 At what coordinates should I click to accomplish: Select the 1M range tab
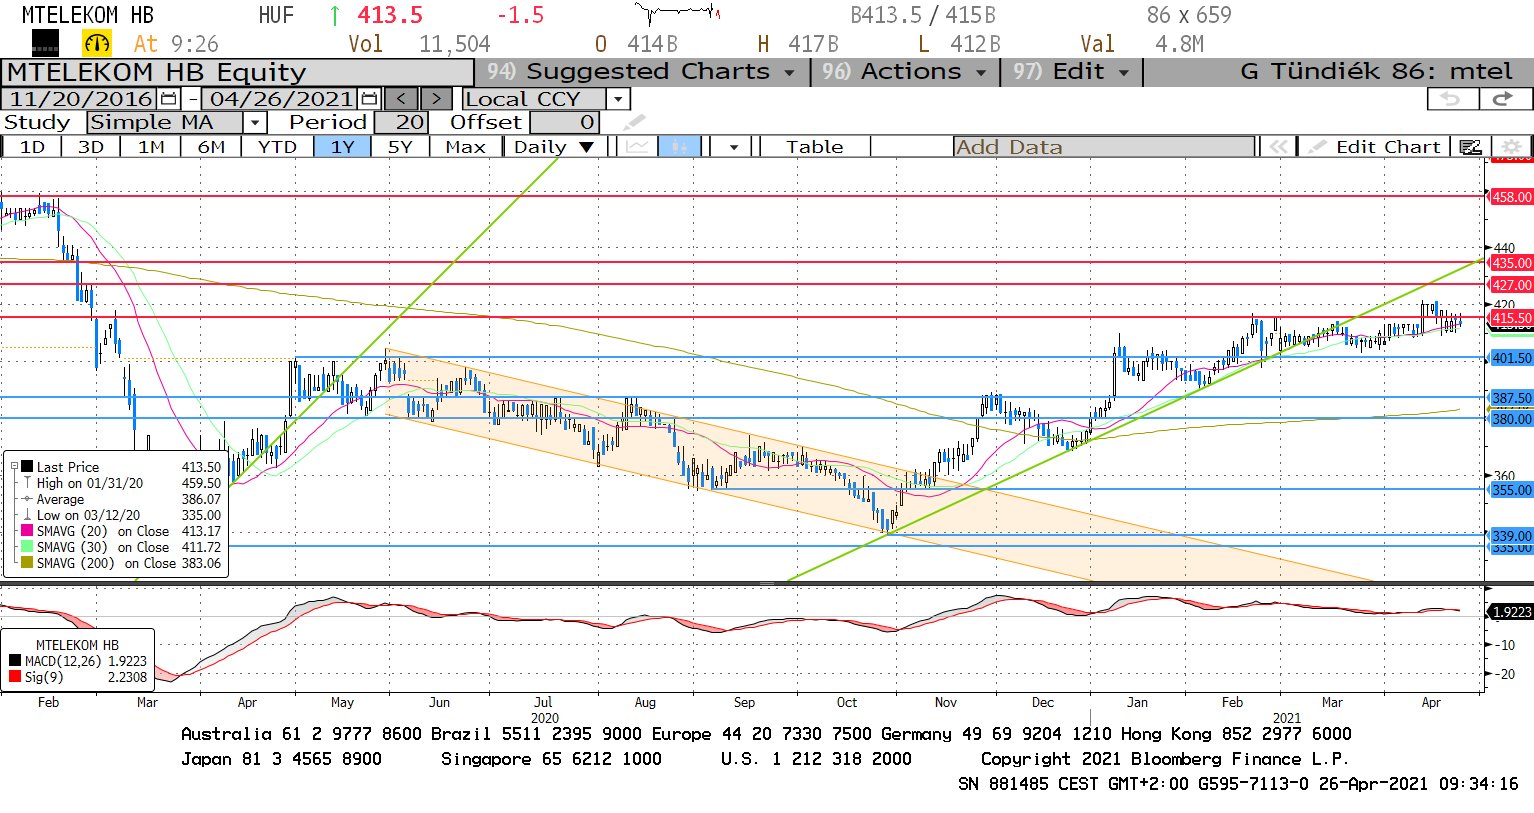coord(151,147)
